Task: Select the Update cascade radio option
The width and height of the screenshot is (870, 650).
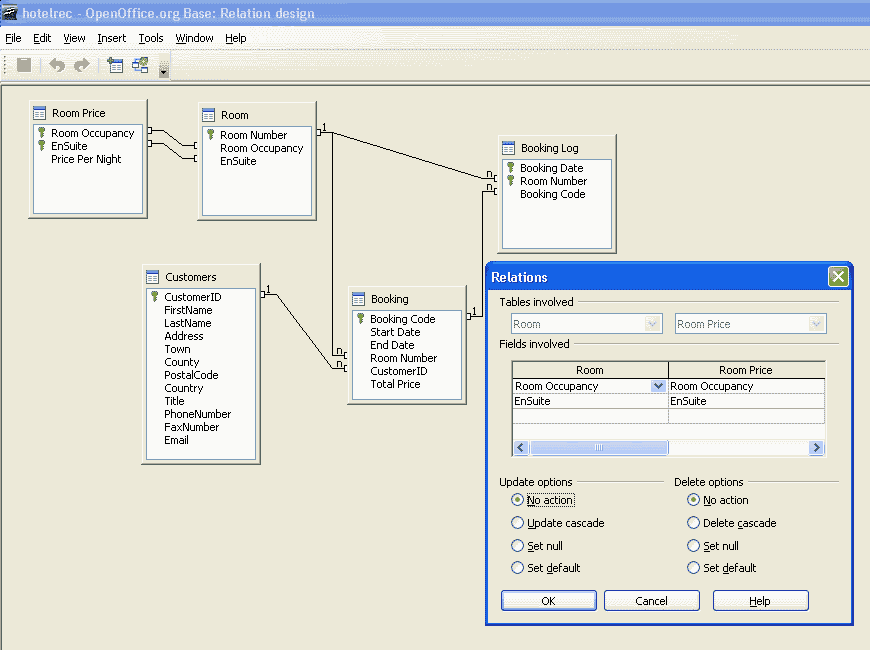Action: [517, 523]
